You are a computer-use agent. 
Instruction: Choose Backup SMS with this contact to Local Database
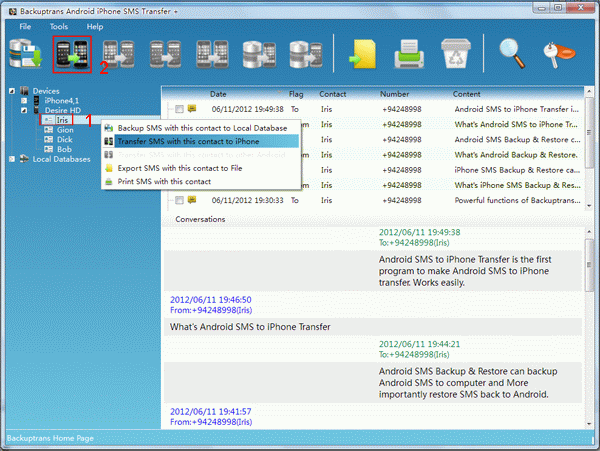click(x=201, y=128)
